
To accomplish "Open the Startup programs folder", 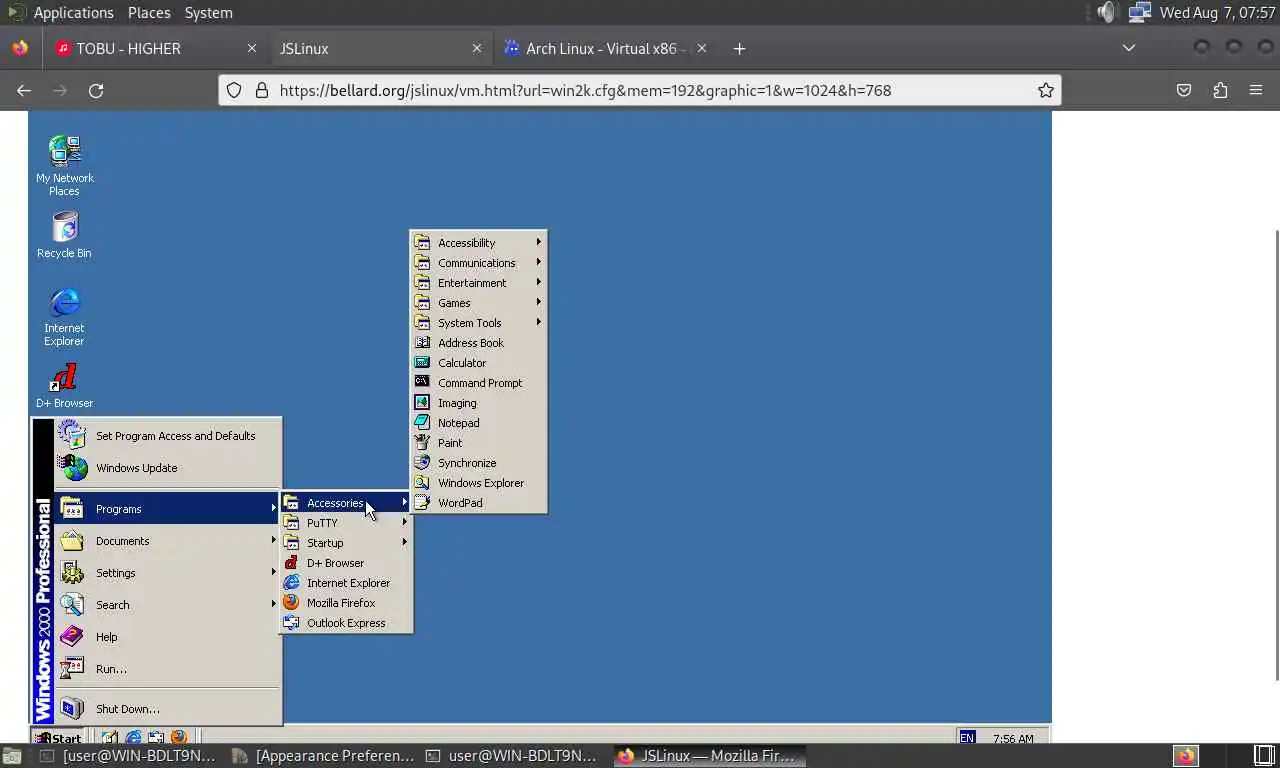I will [346, 543].
